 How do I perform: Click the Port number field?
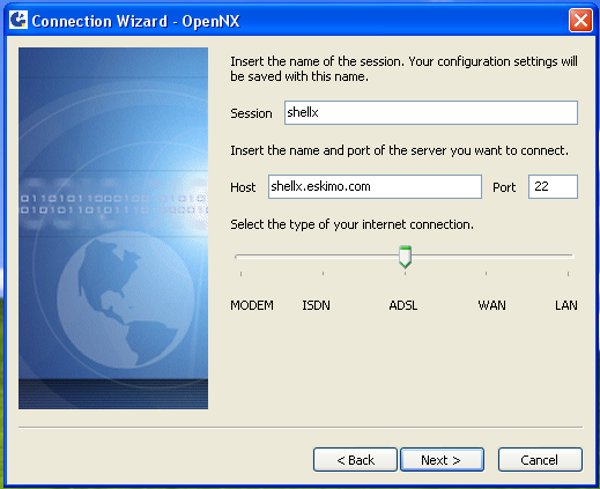553,187
